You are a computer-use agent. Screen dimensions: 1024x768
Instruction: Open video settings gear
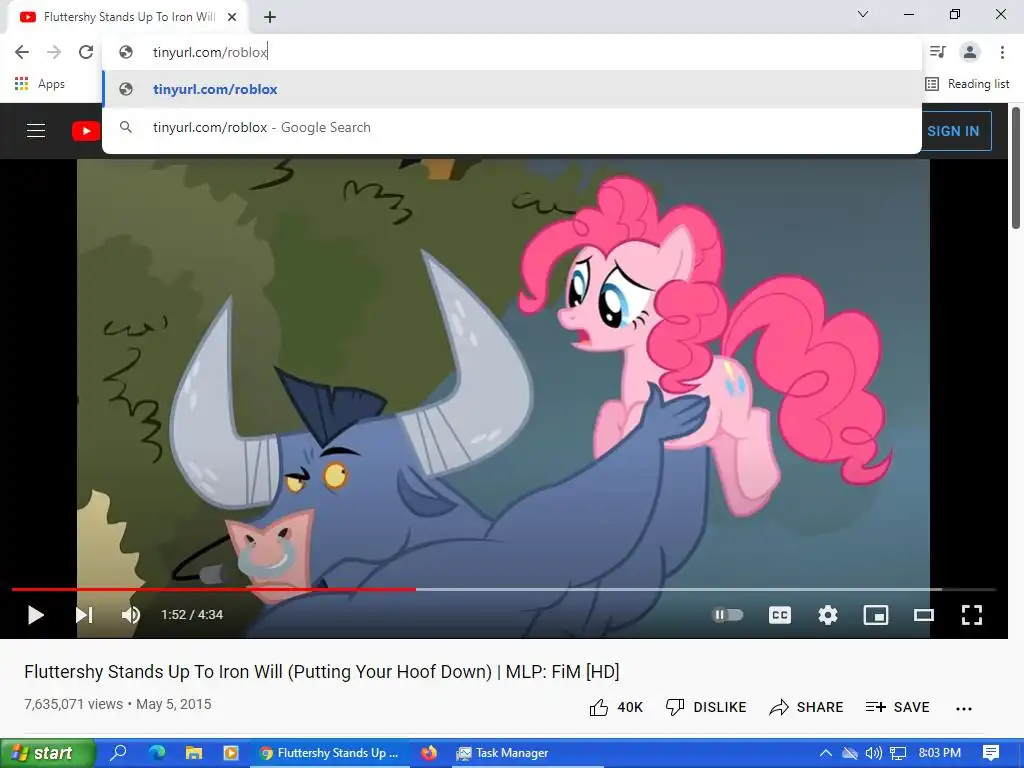(827, 615)
